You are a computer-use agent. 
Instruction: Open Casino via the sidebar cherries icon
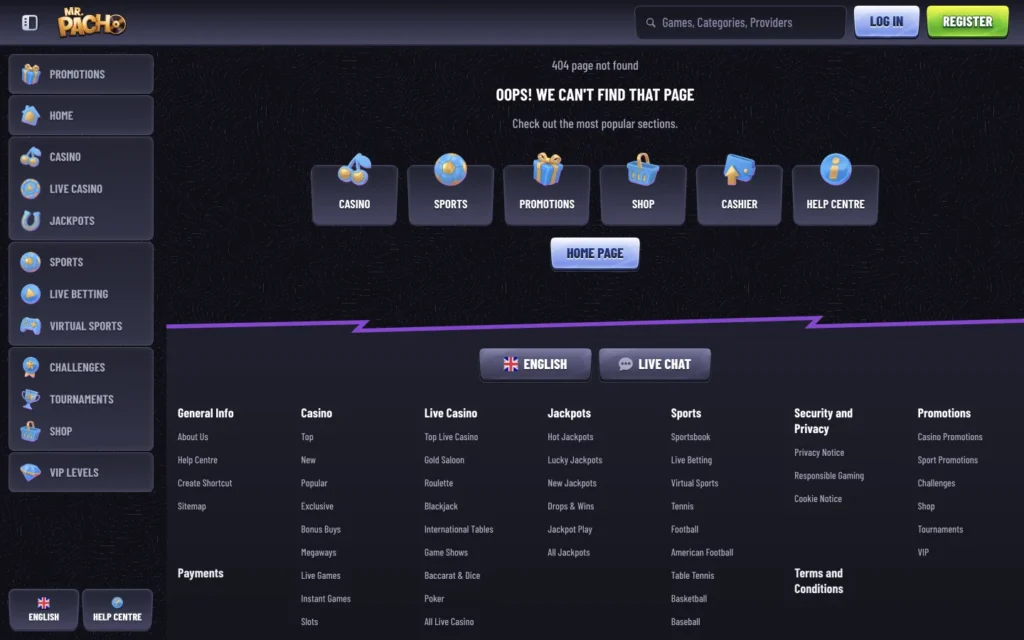(31, 157)
